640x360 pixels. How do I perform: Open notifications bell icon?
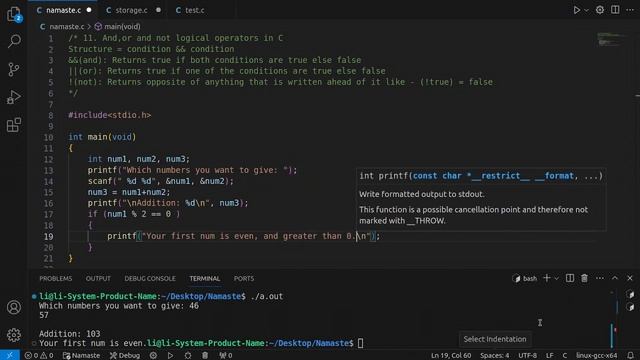click(x=631, y=356)
